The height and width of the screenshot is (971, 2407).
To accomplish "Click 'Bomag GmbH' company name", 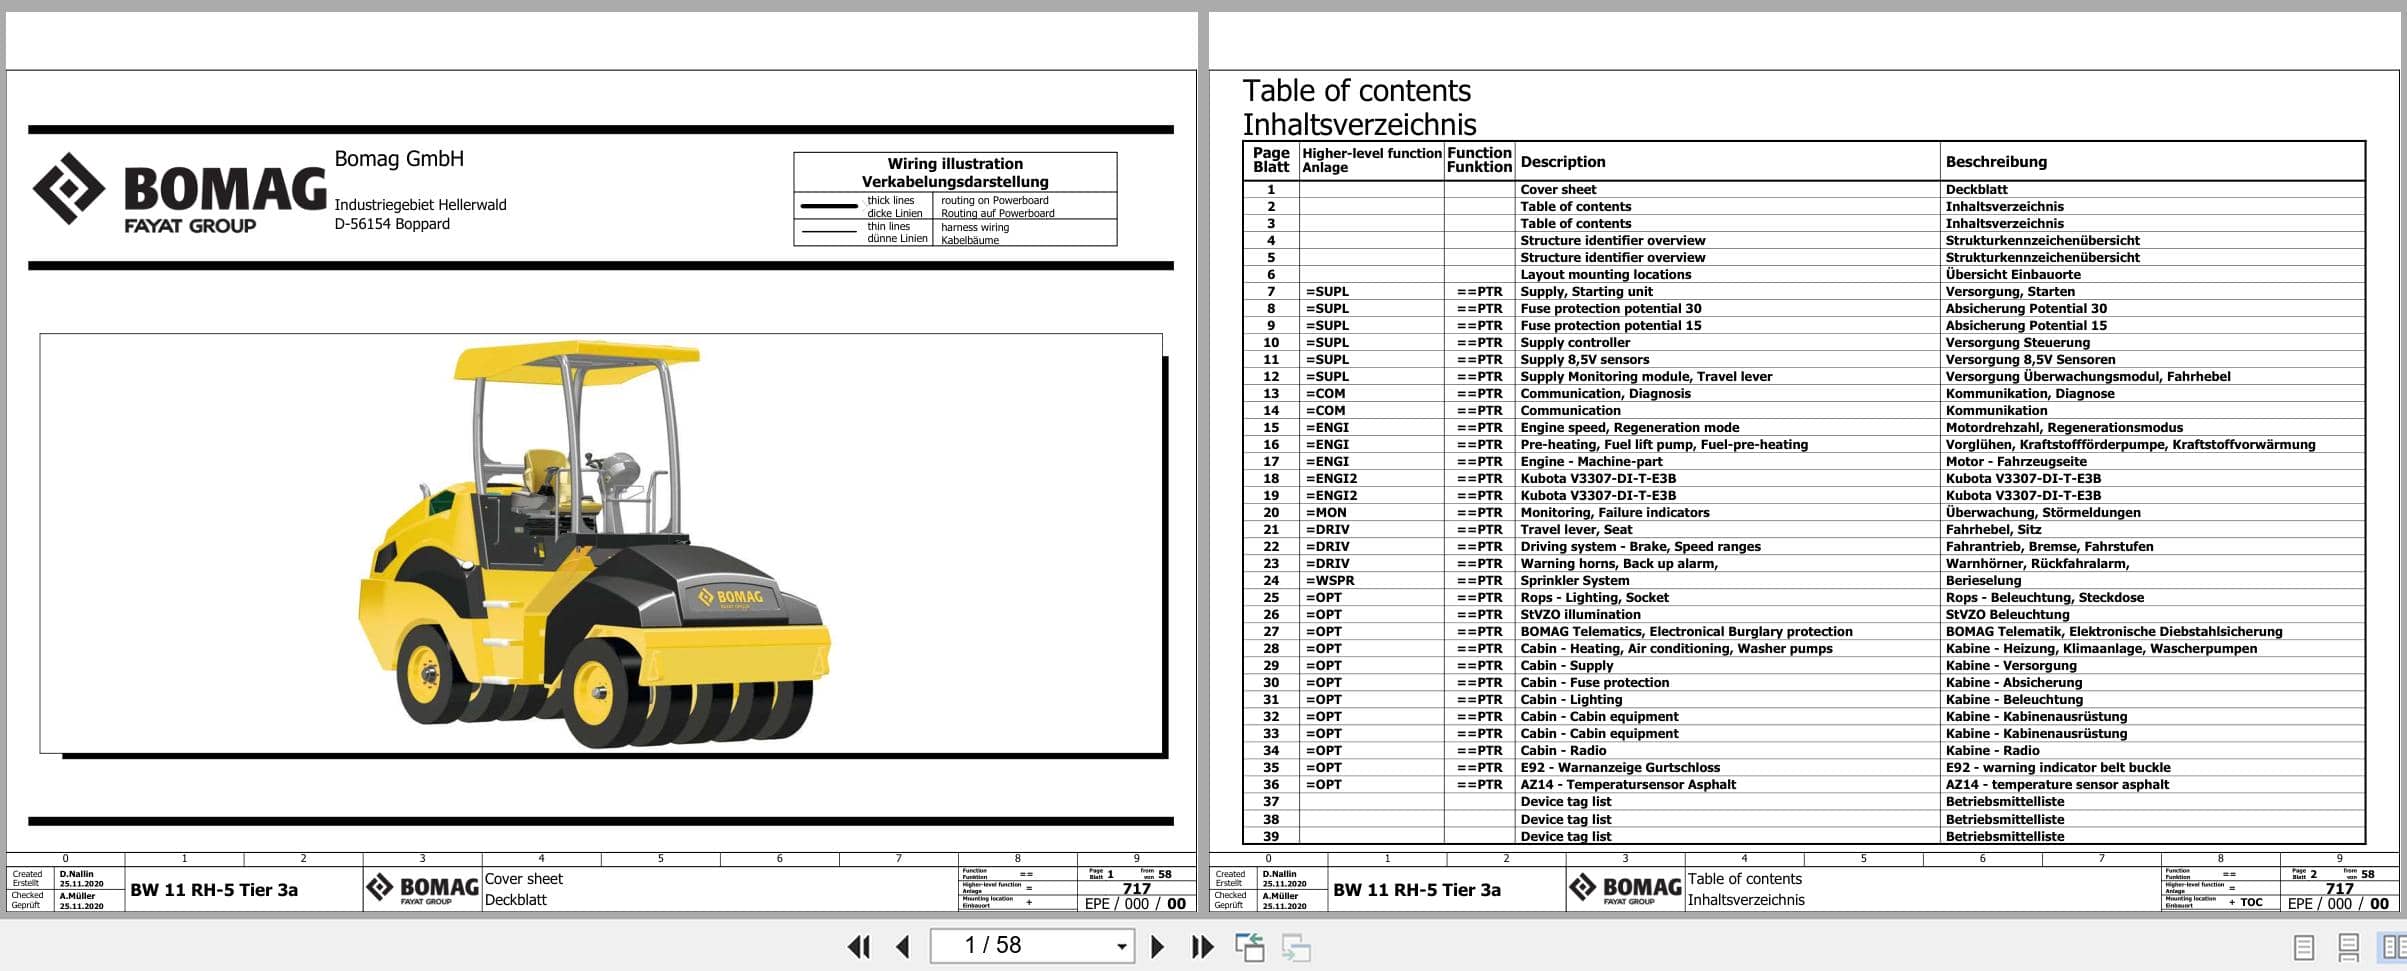I will [x=399, y=159].
